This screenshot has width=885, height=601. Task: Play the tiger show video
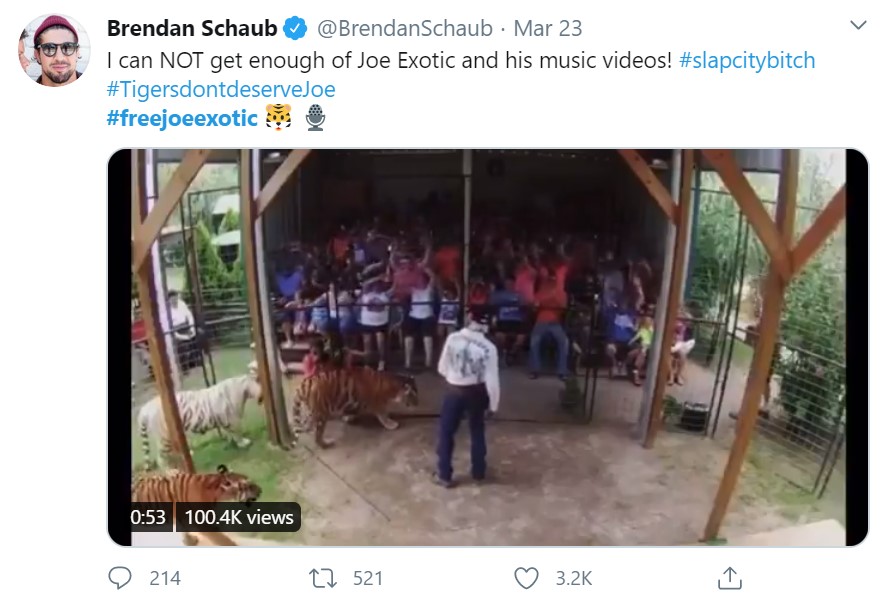pos(488,347)
